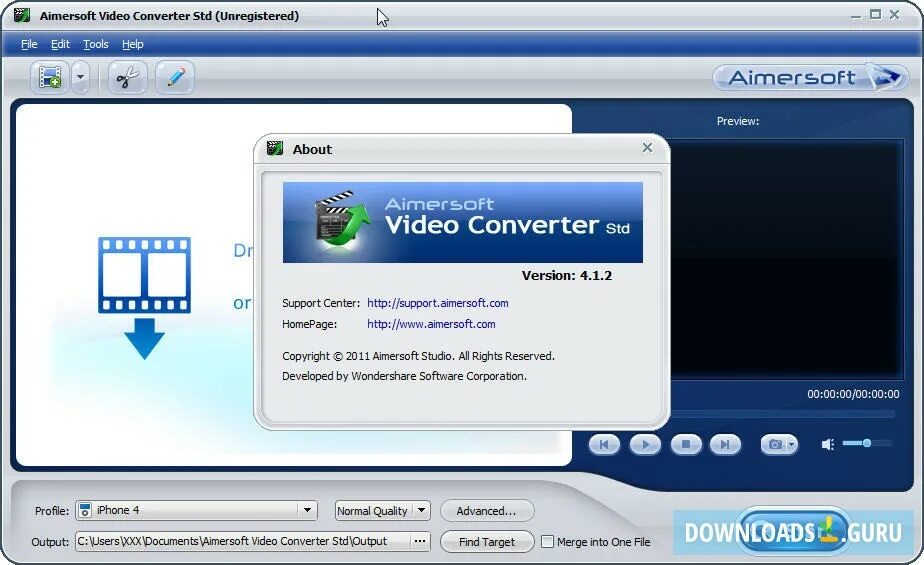Enable Merge into One File checkbox

pos(547,541)
